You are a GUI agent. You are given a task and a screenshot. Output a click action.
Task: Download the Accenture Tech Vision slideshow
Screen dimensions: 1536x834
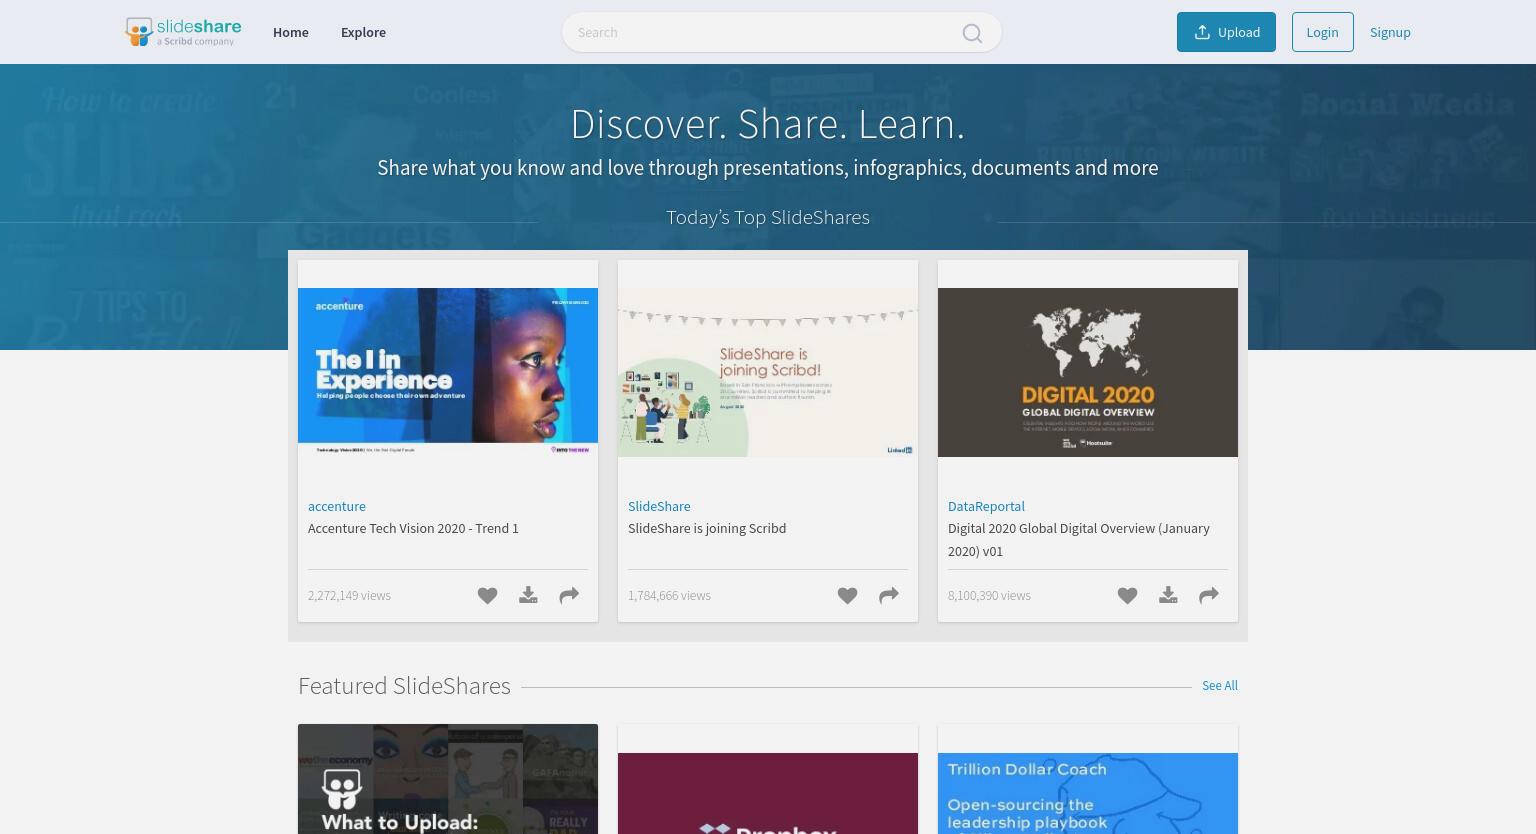point(528,596)
